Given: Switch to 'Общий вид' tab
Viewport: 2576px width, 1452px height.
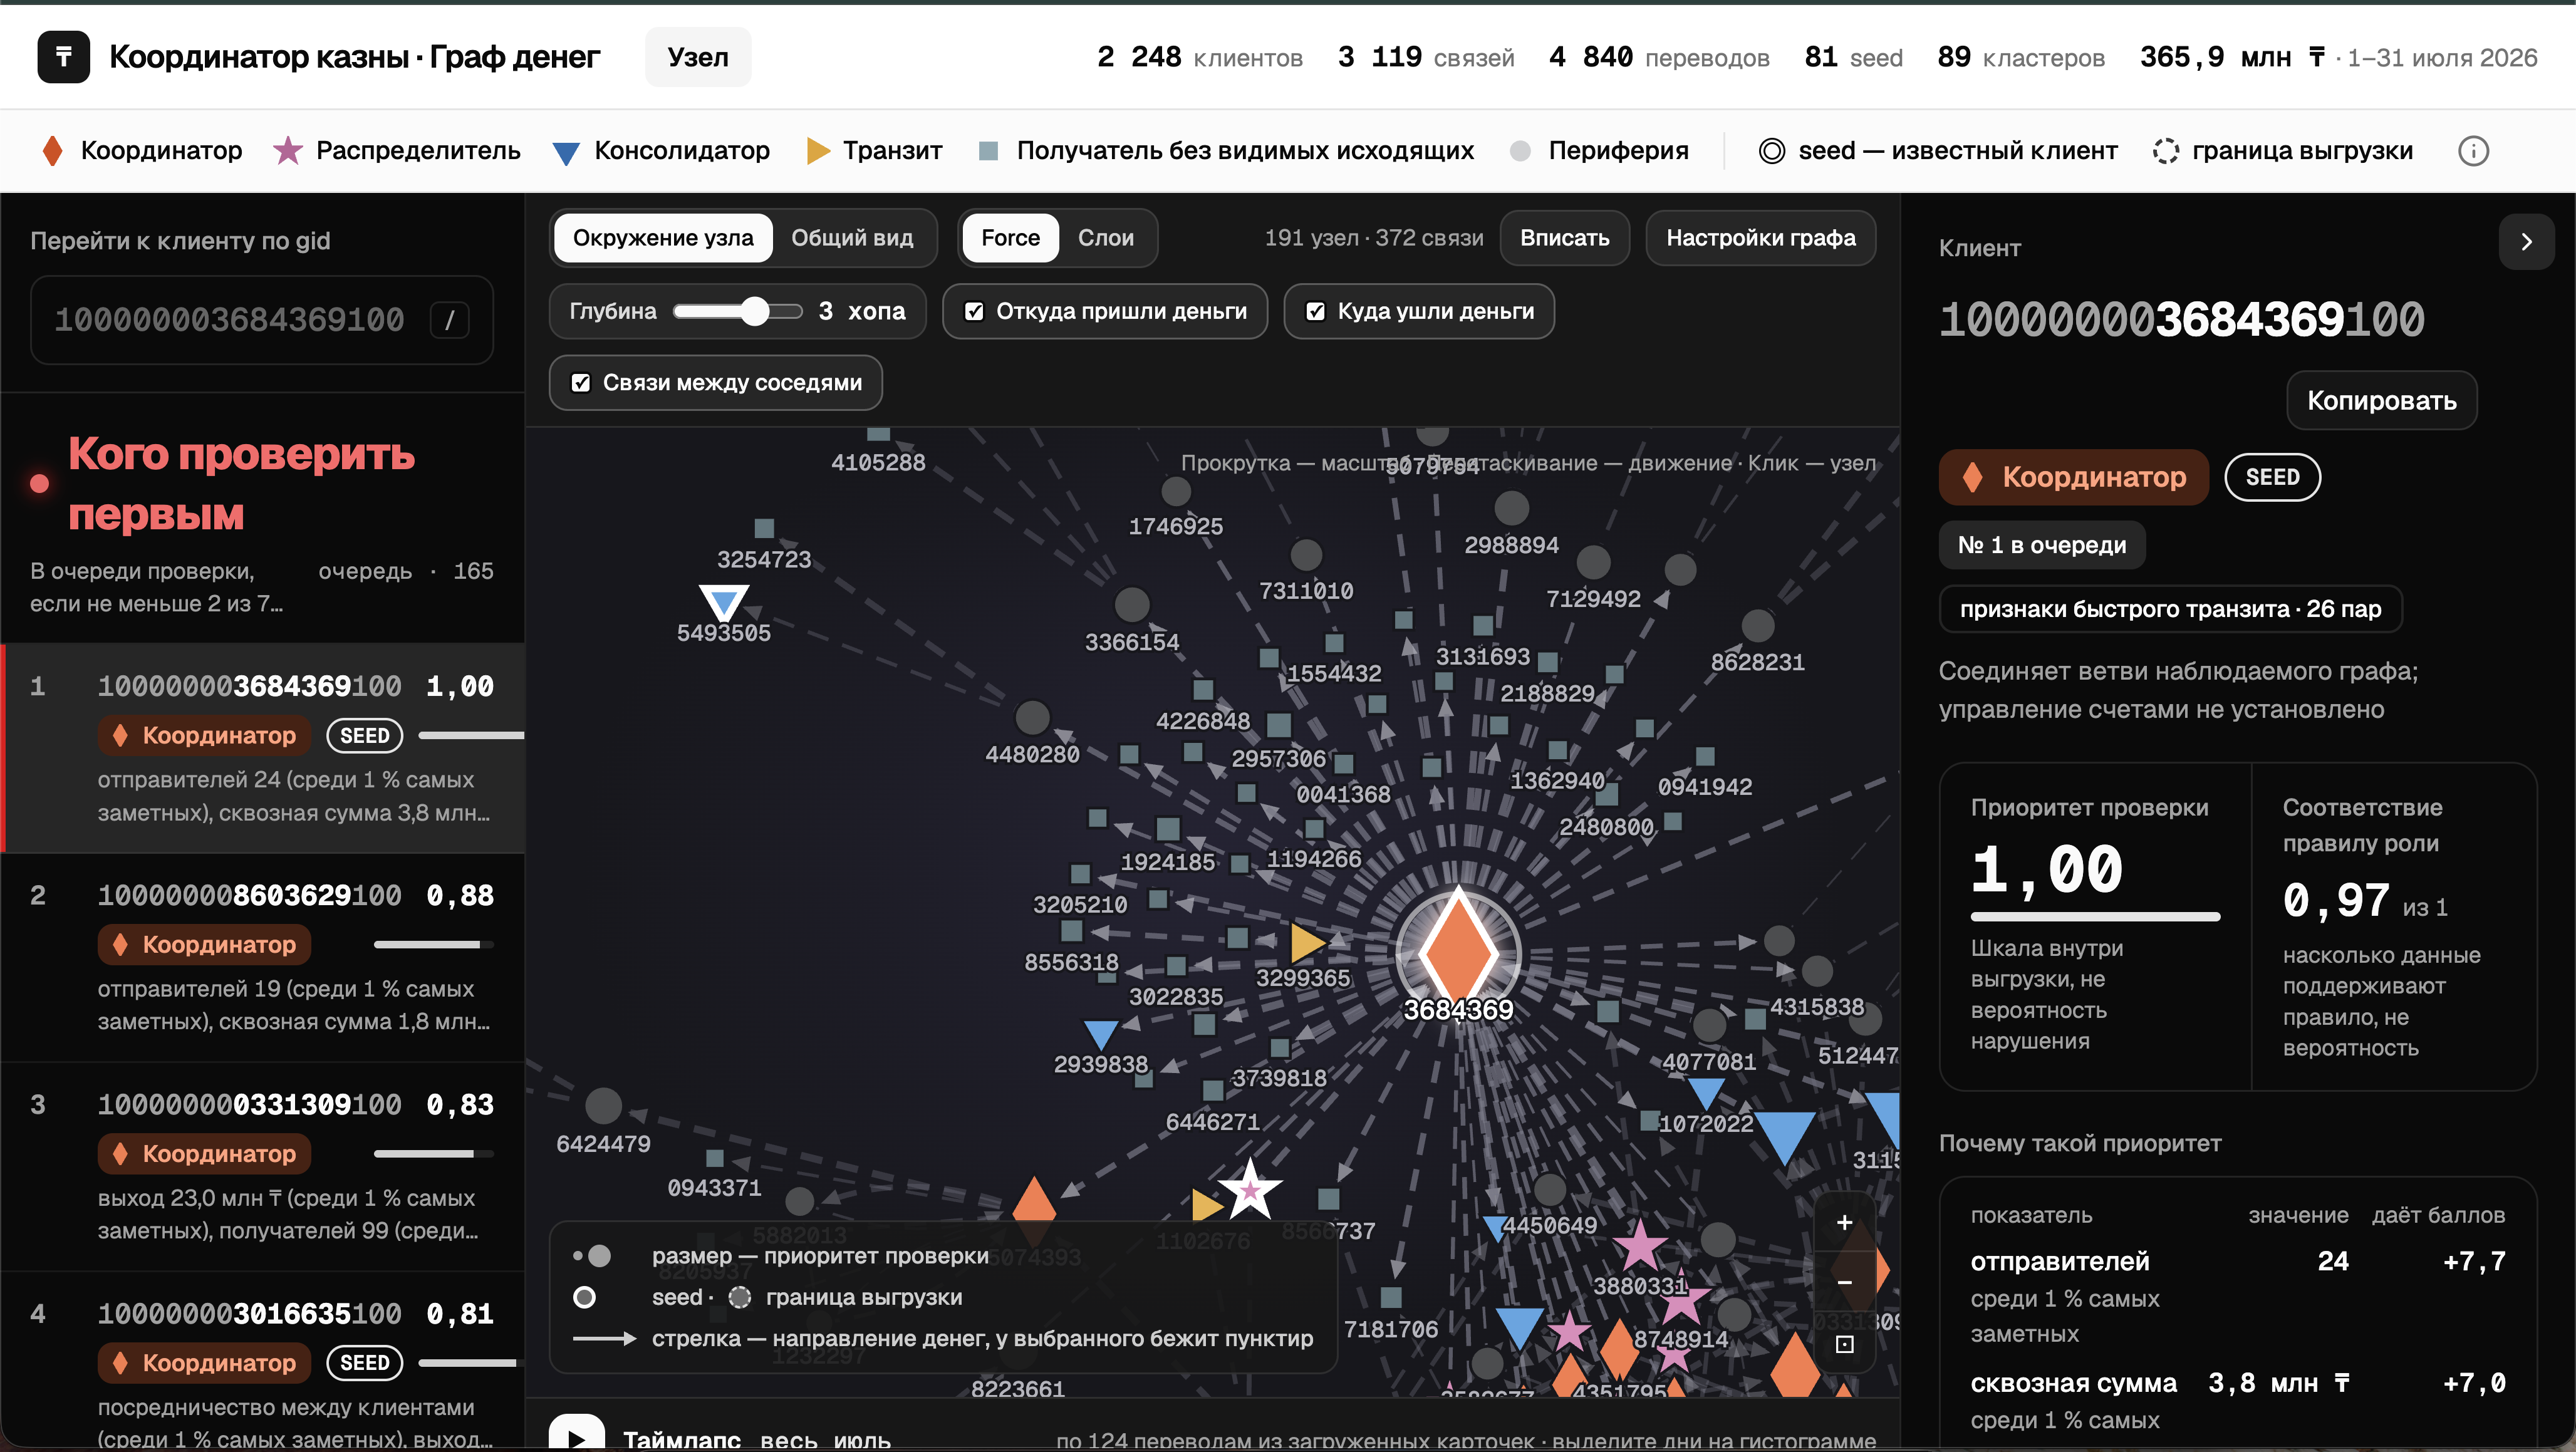Looking at the screenshot, I should (x=852, y=238).
